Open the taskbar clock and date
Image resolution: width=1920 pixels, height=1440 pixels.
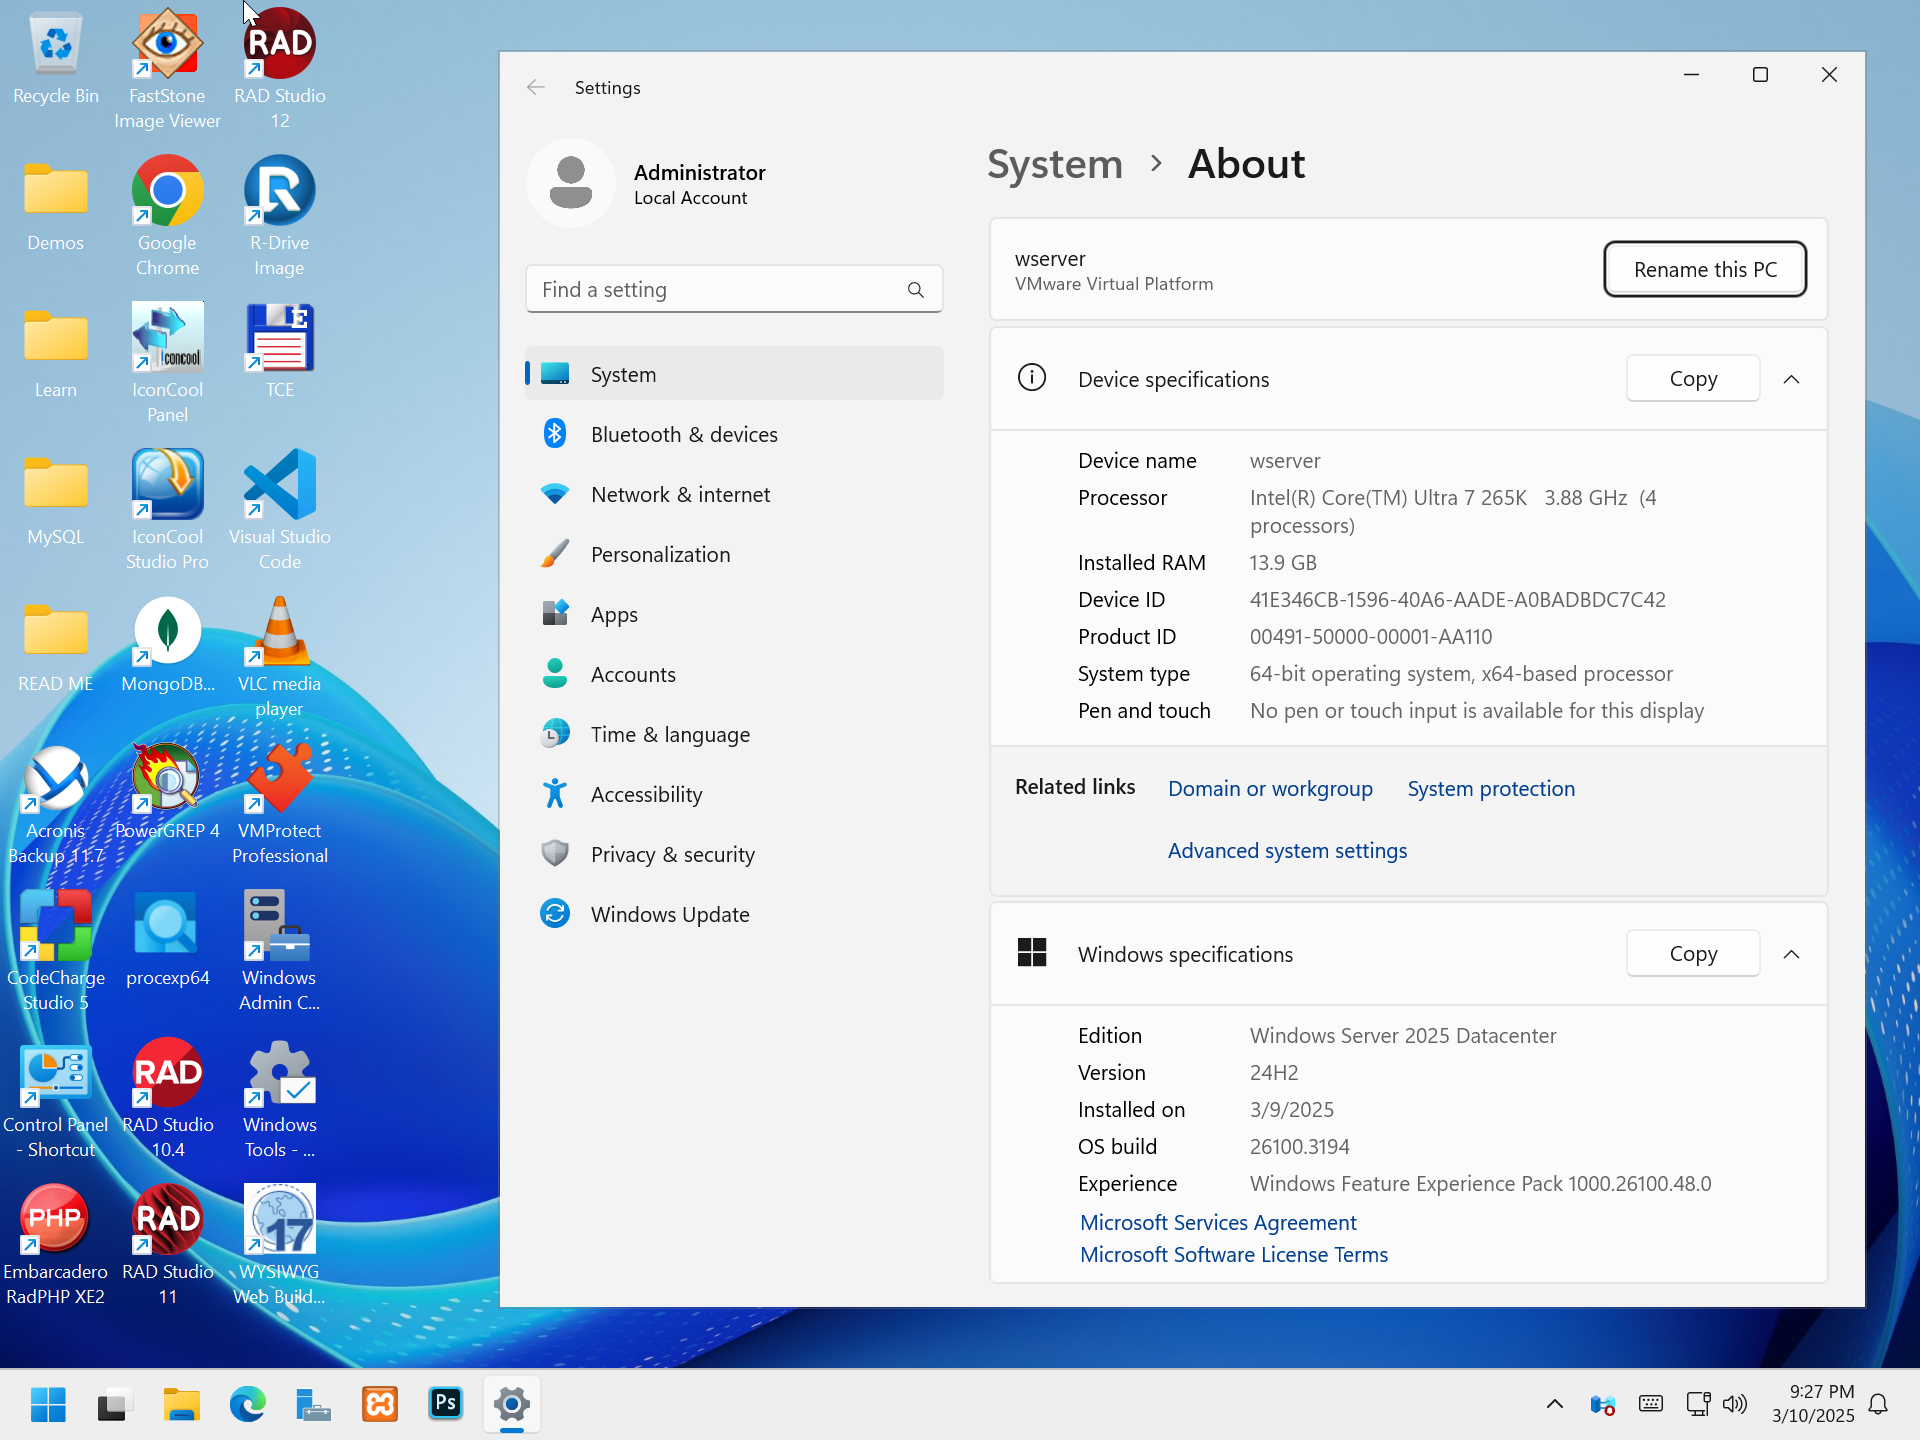[1812, 1404]
